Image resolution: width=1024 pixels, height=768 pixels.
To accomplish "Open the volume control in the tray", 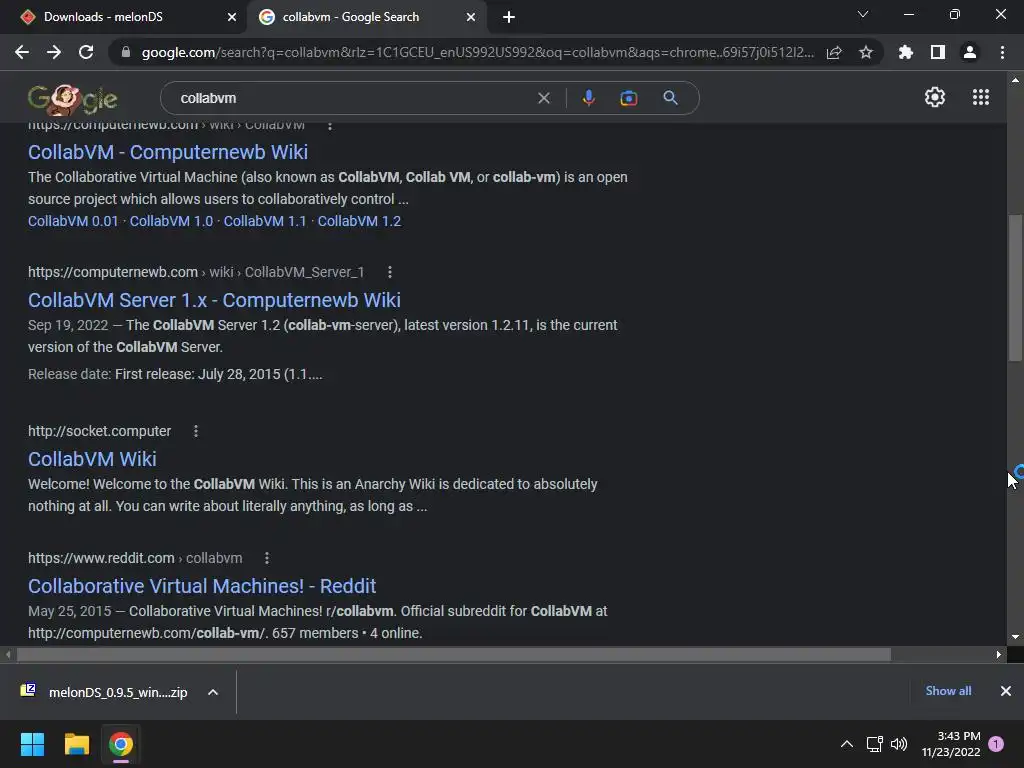I will pos(899,744).
